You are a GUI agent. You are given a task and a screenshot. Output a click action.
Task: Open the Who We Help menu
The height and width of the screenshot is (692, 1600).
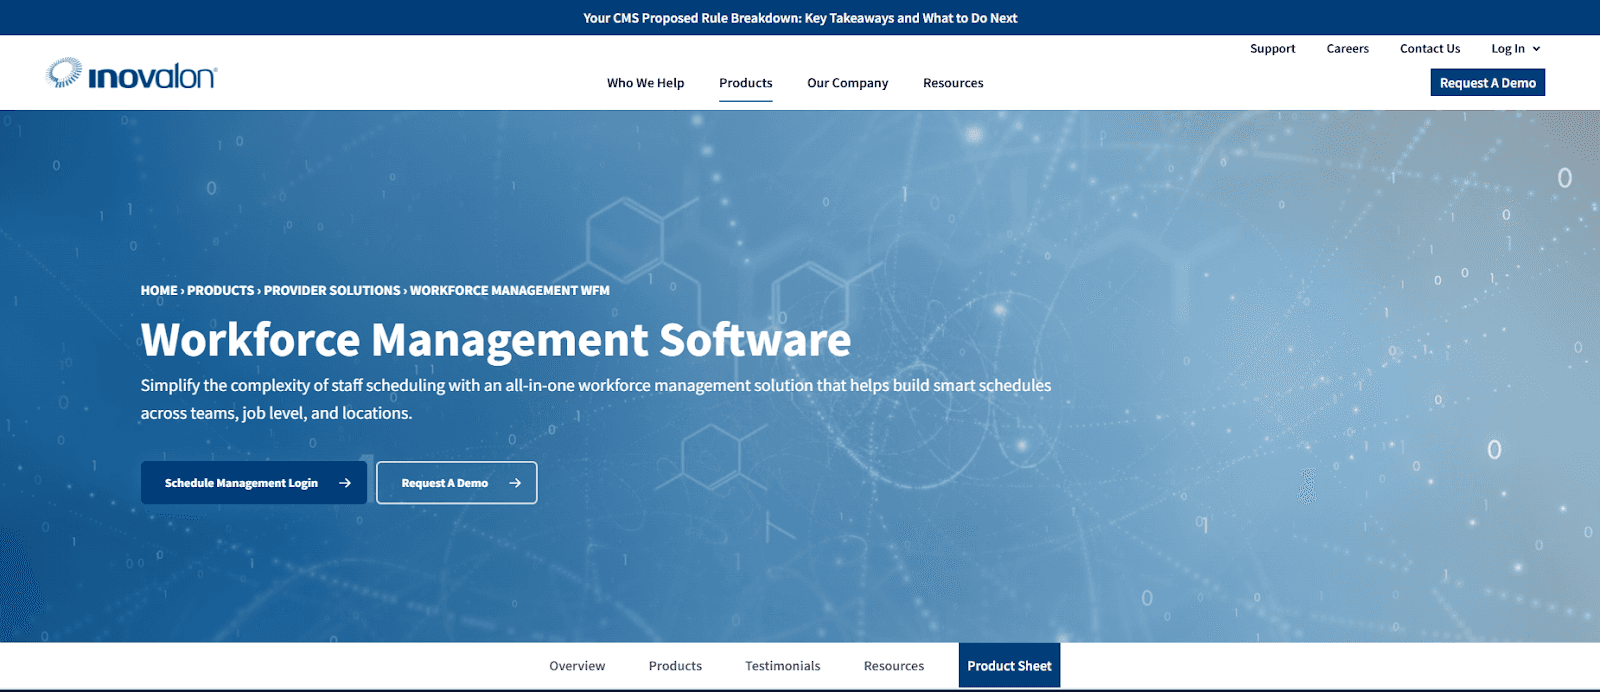645,83
